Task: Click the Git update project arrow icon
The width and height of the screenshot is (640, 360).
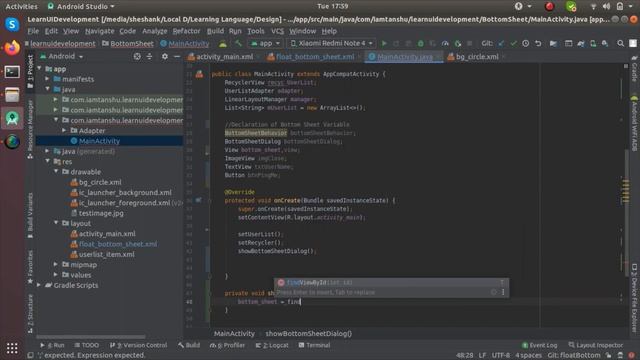Action: 501,43
